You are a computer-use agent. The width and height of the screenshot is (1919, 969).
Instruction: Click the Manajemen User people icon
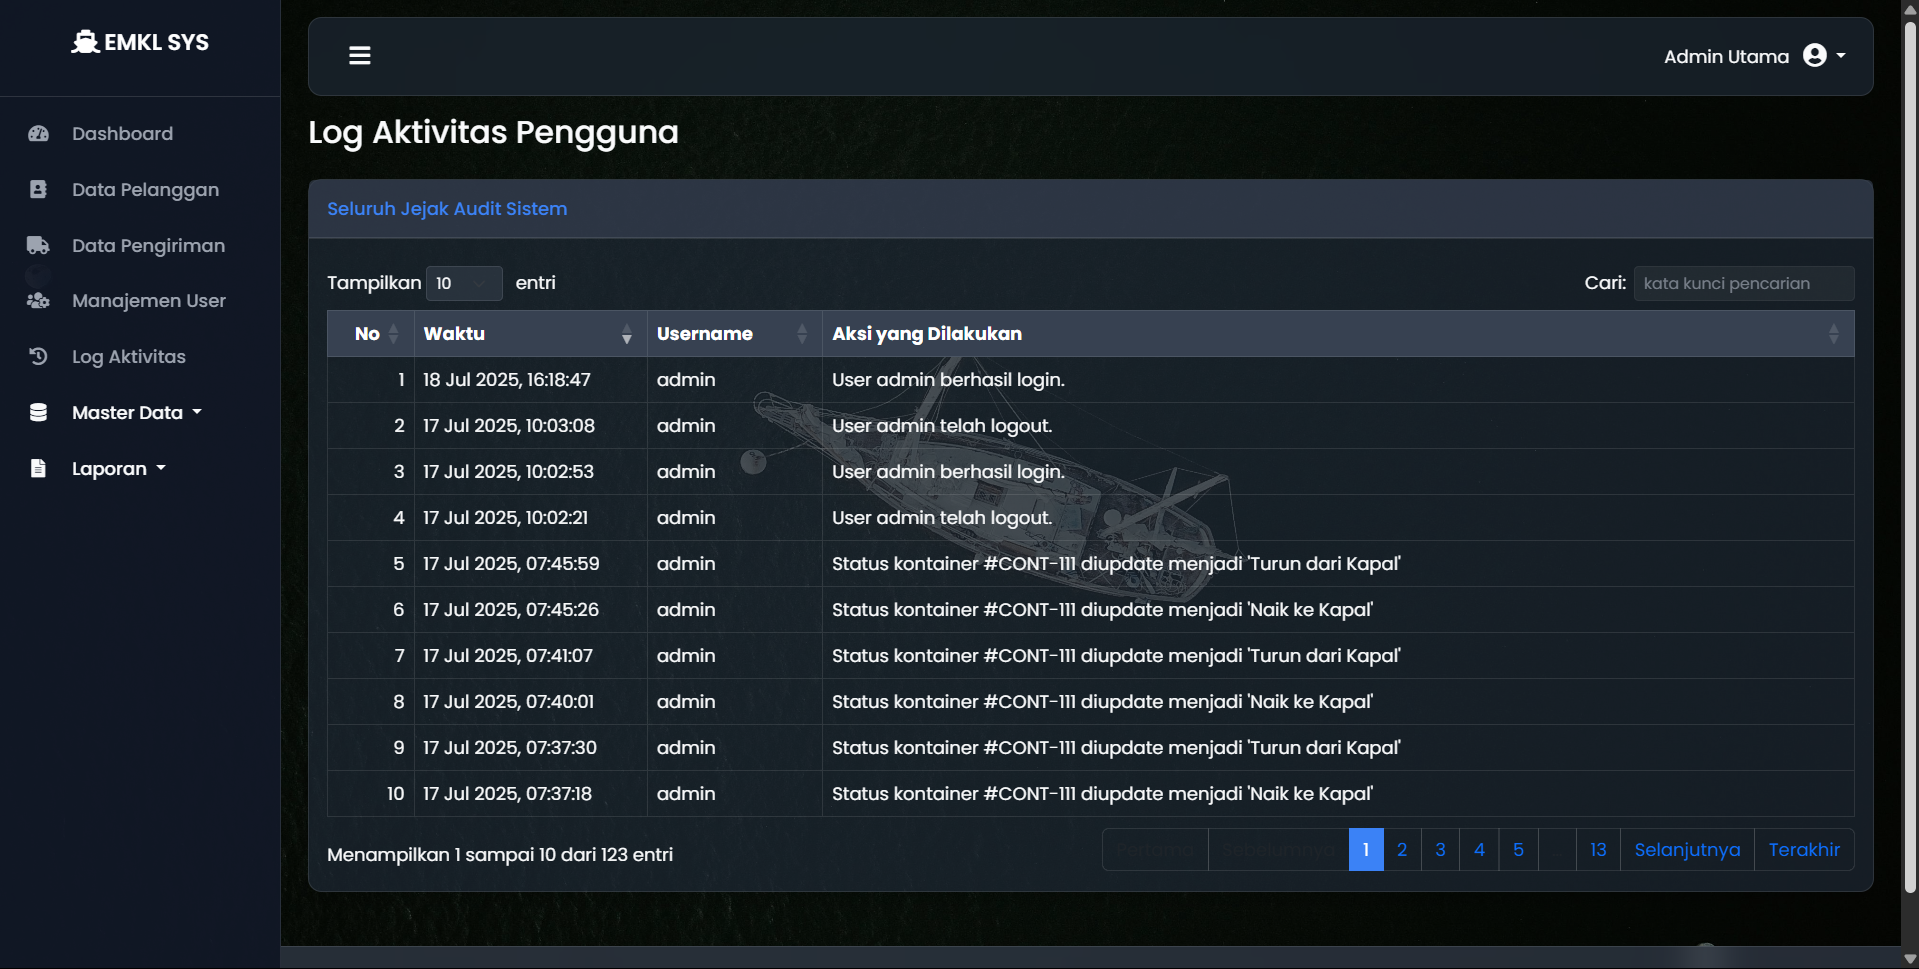[x=39, y=301]
